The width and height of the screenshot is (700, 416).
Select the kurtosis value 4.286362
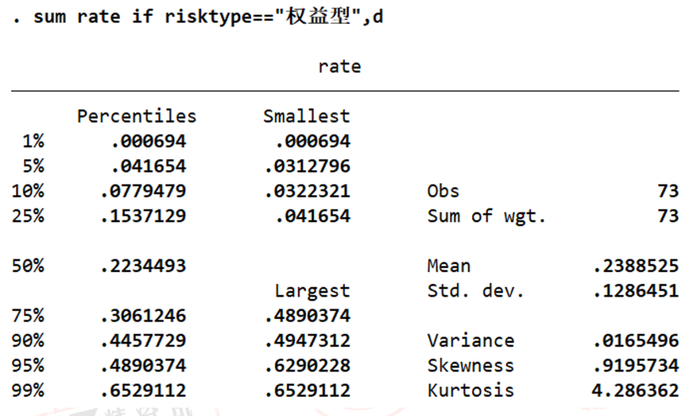click(638, 391)
